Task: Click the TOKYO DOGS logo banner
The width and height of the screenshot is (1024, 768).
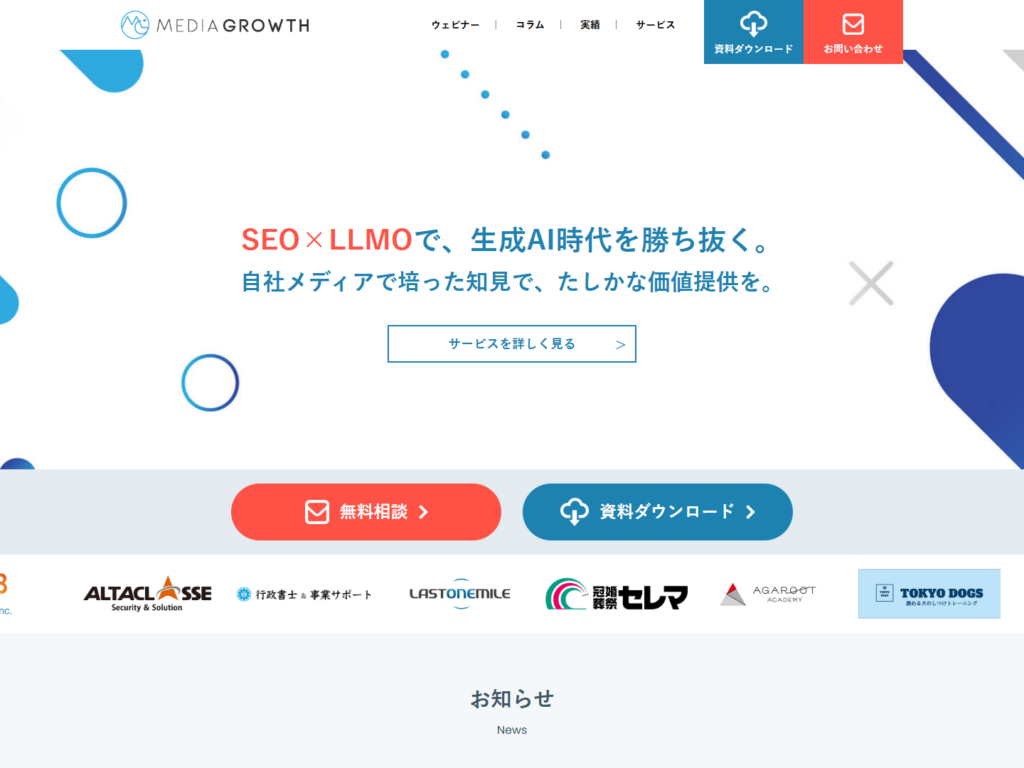Action: click(929, 594)
